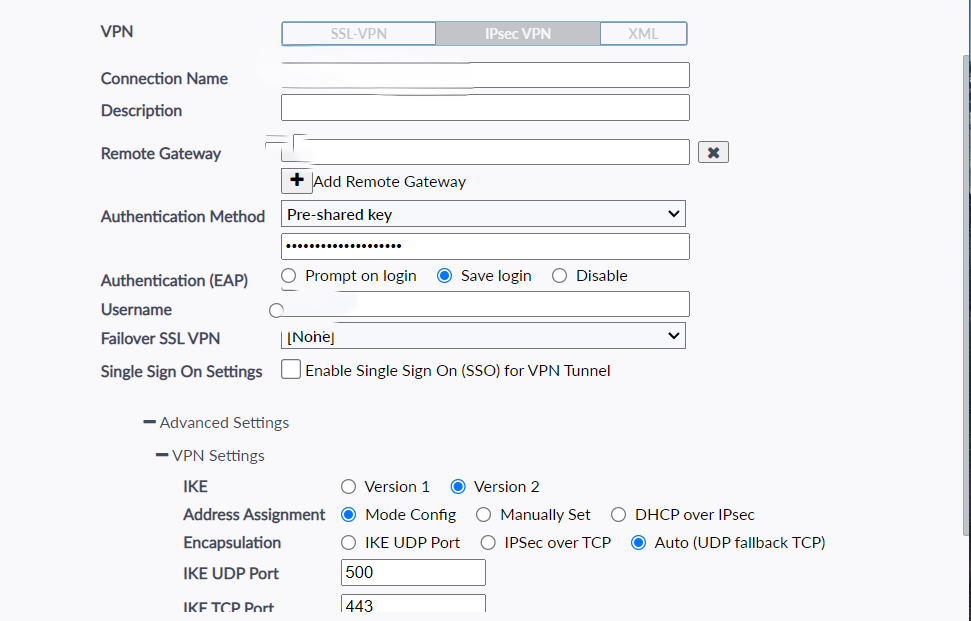Click the pre-shared key password field
971x621 pixels.
(485, 246)
